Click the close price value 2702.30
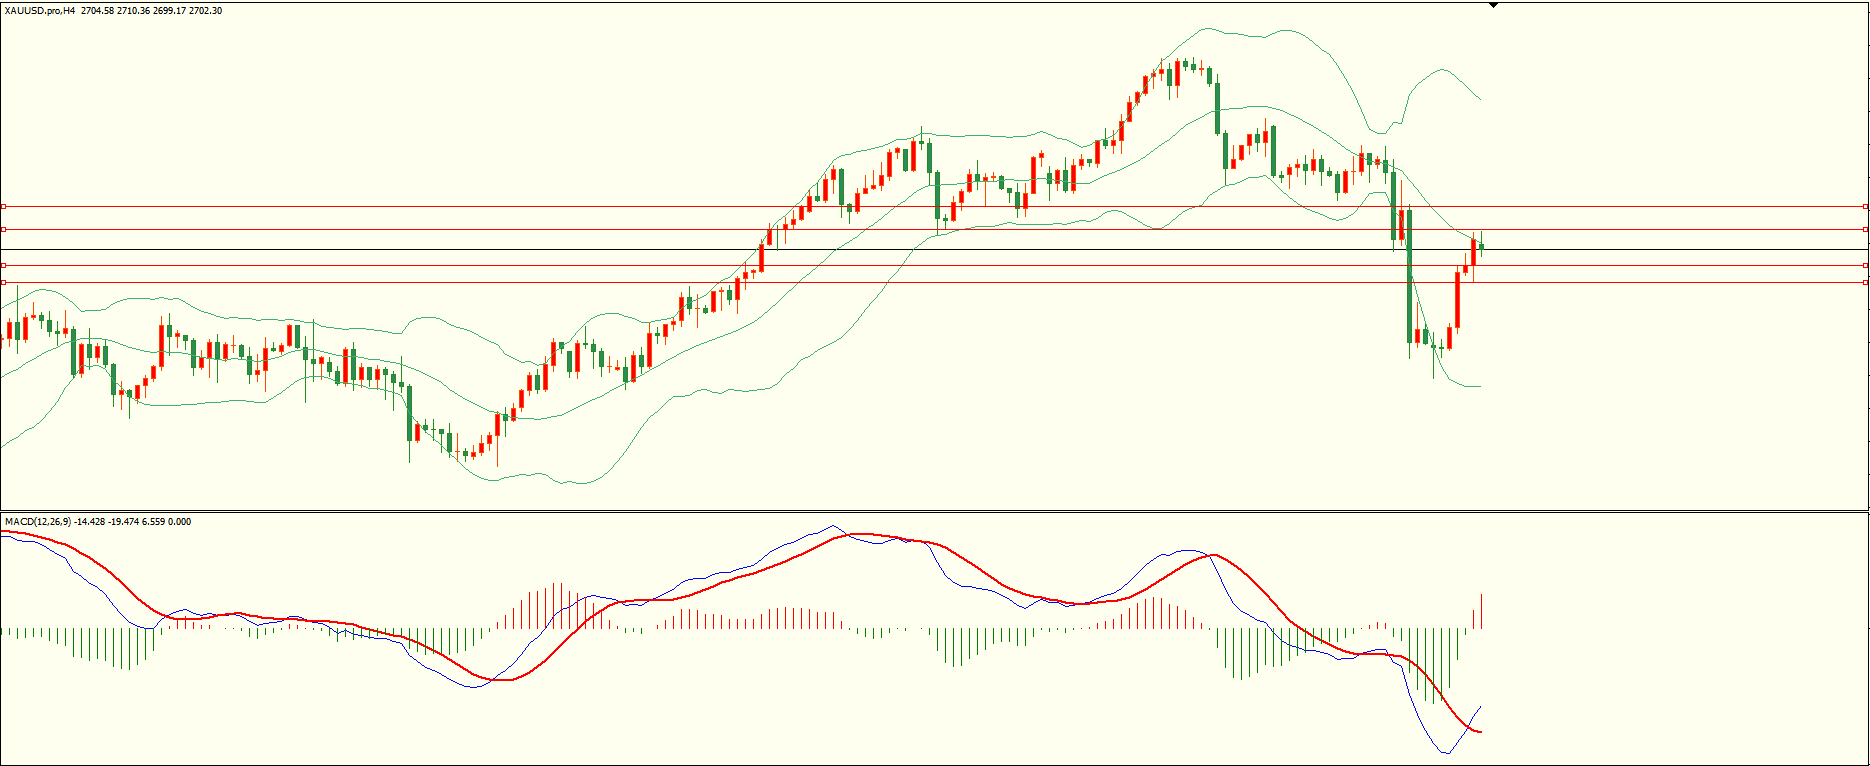 pos(205,11)
